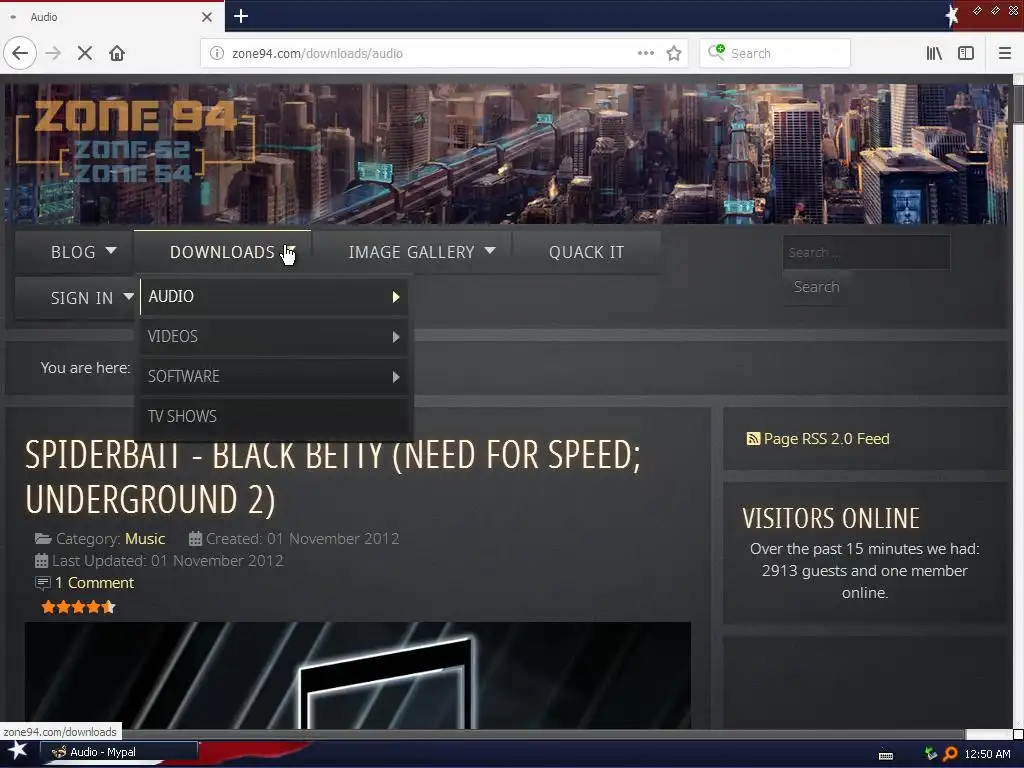Click the search engine magnifier icon

pos(716,52)
